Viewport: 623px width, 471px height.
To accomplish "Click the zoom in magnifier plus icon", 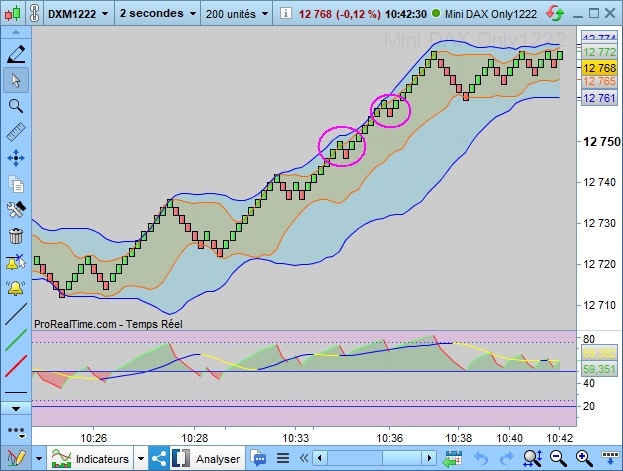I will click(583, 459).
